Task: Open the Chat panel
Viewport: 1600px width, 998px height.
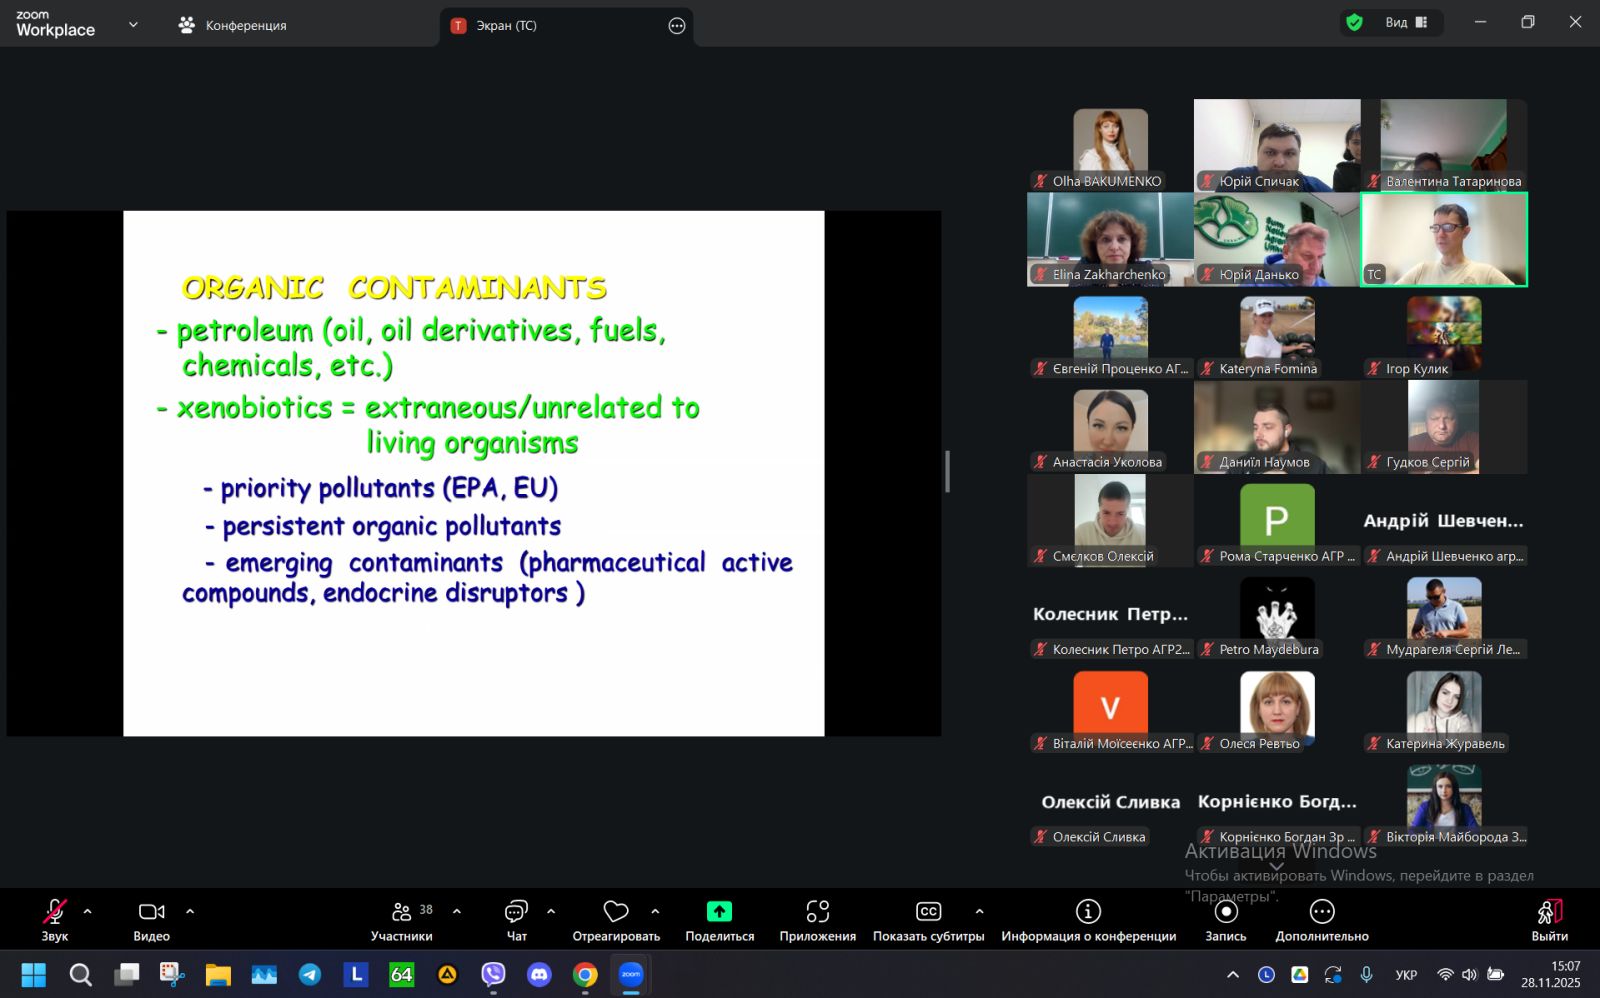Action: coord(516,912)
